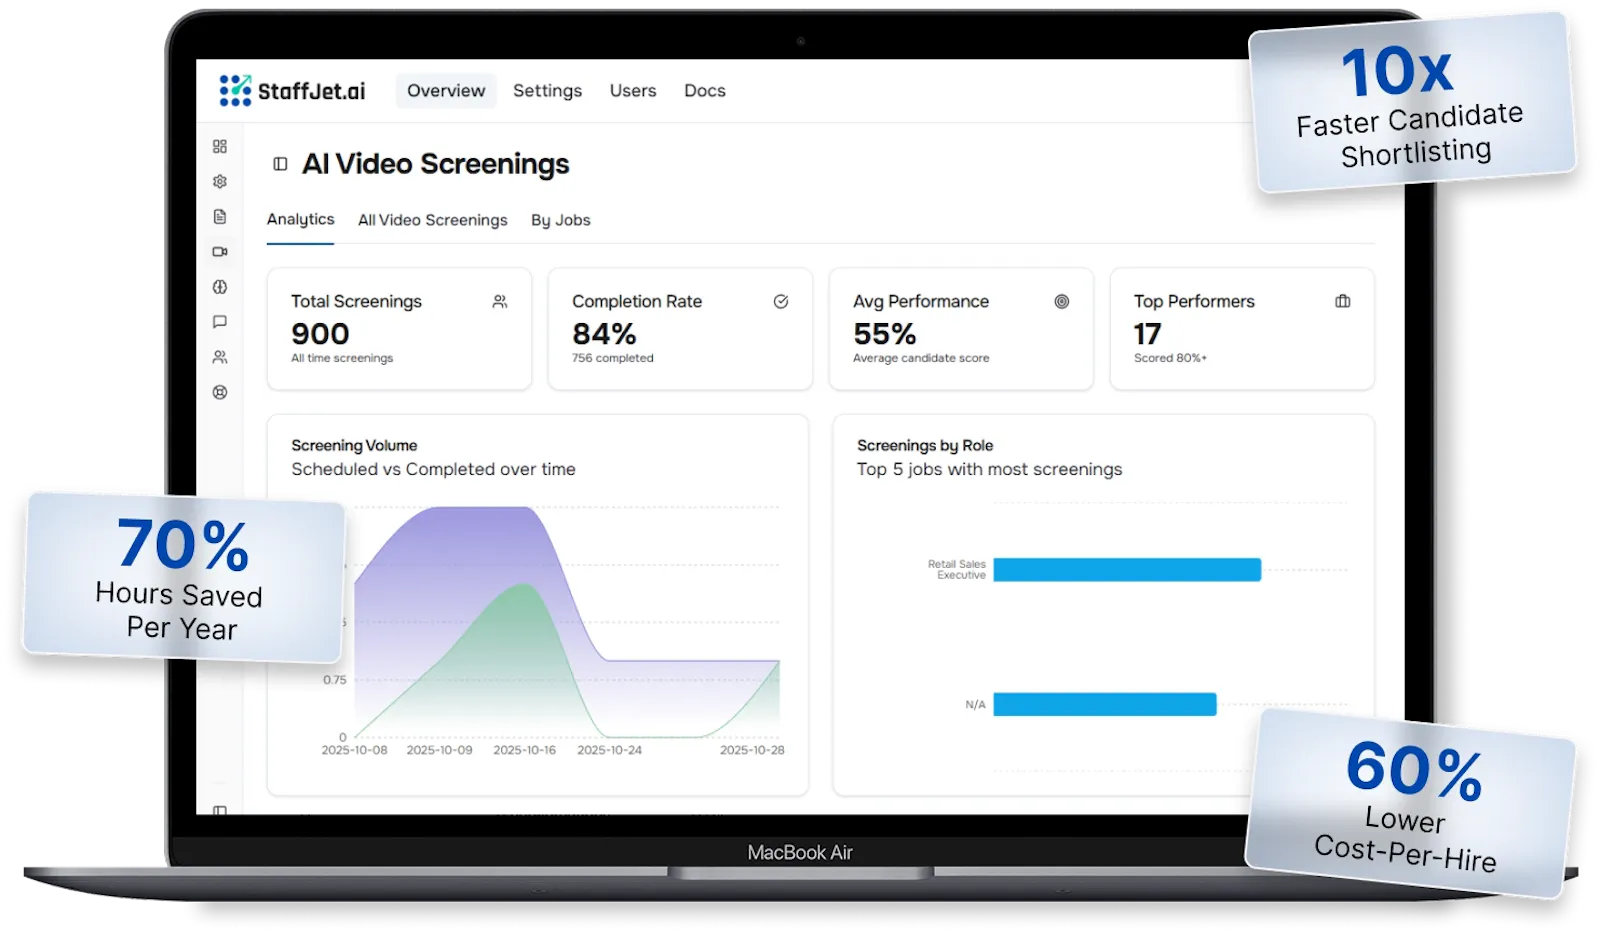Click the 'AI Video Screenings' page heading

[x=436, y=164]
